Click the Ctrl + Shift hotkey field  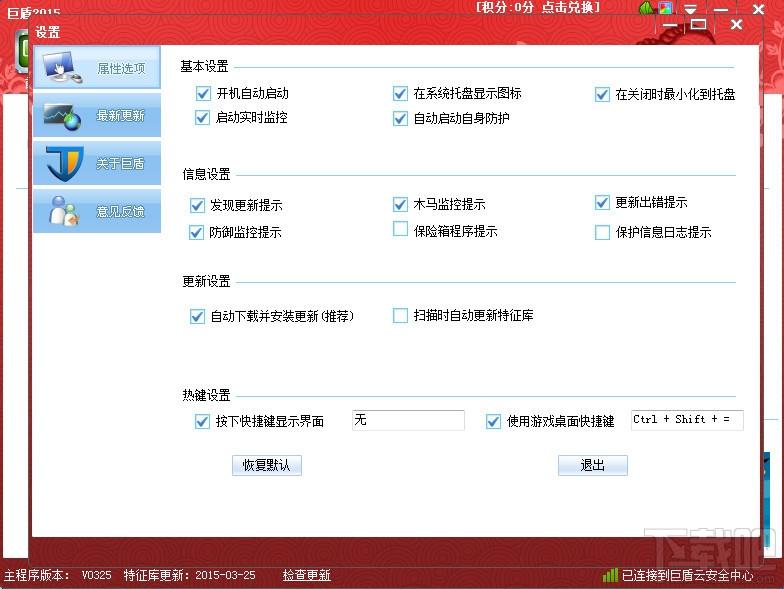click(687, 420)
